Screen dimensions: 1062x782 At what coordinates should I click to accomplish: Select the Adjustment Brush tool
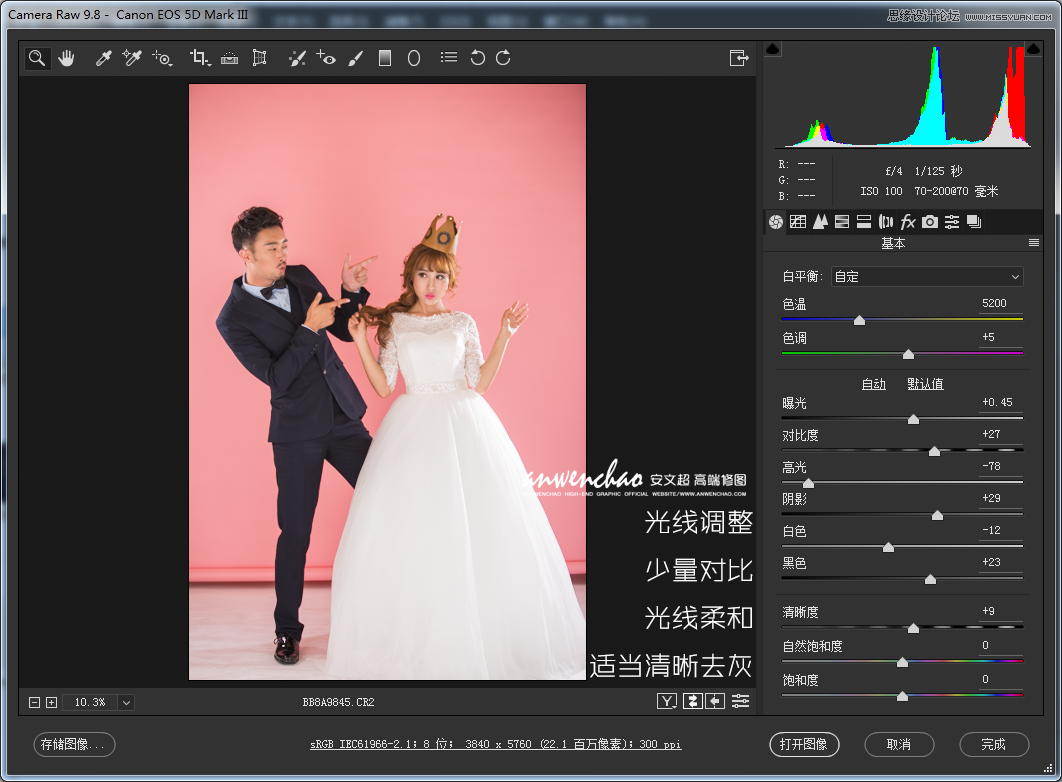pos(356,57)
